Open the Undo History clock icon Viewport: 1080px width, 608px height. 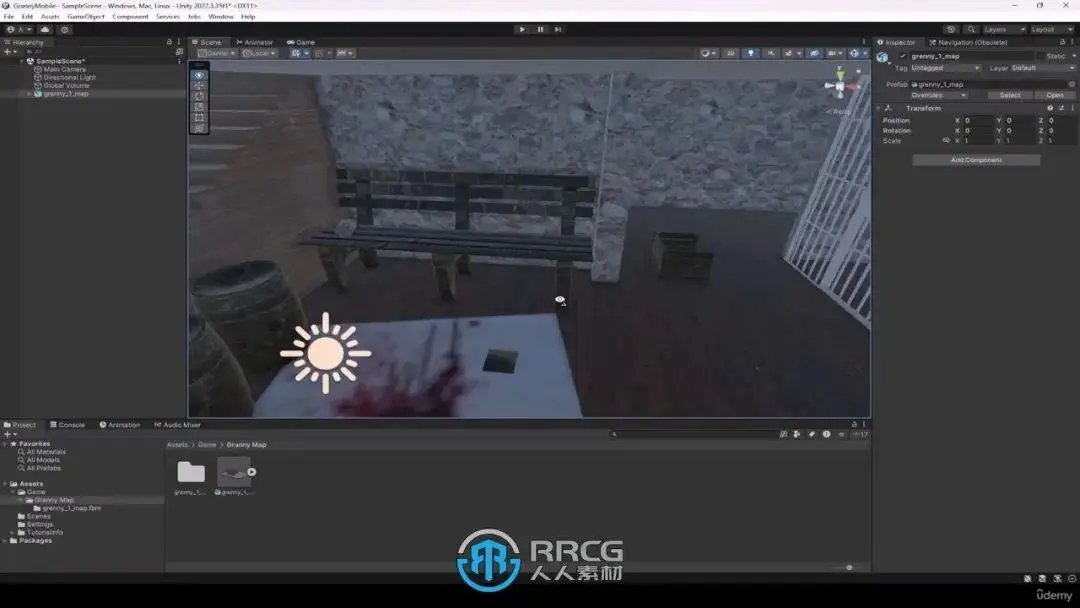tap(951, 30)
